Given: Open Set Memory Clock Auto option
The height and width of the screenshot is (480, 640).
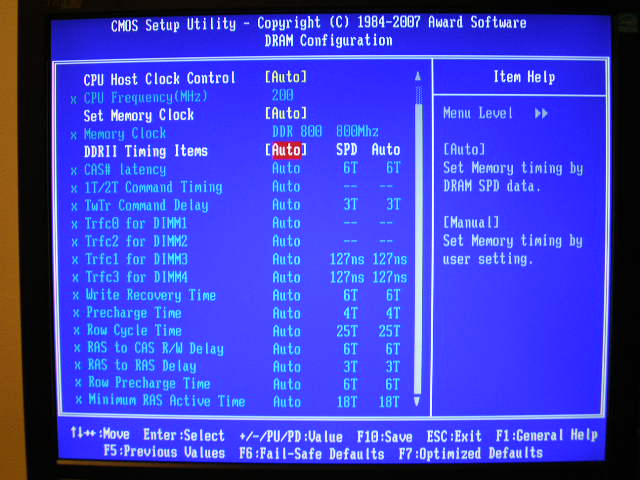Looking at the screenshot, I should point(285,113).
